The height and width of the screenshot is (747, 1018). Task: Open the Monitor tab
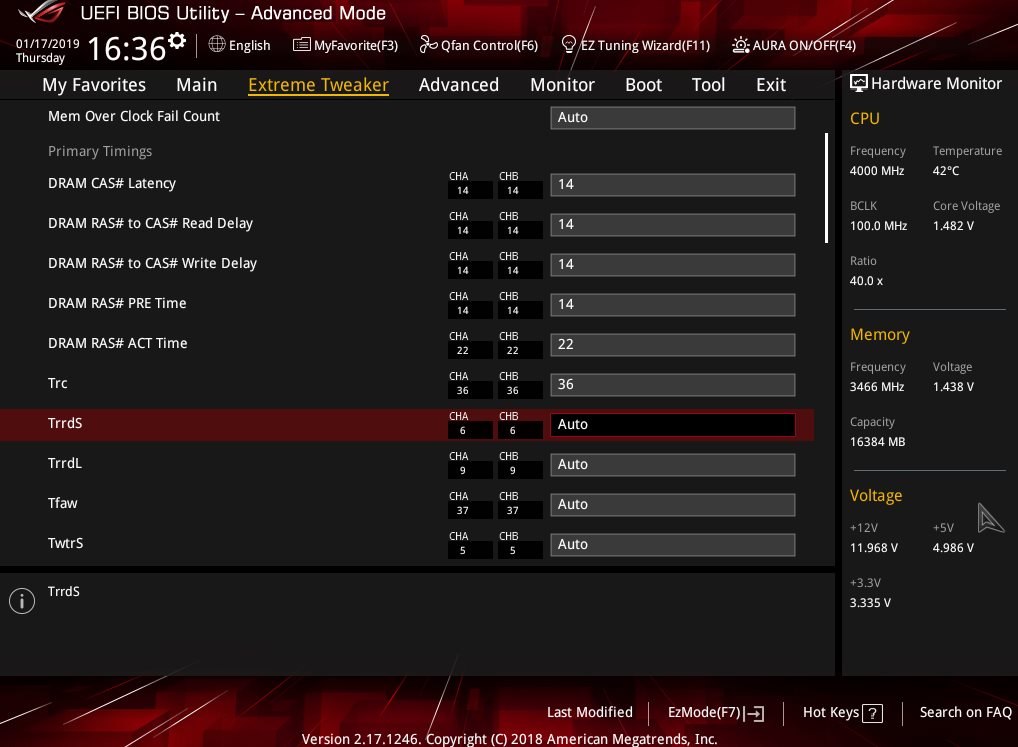[x=562, y=85]
